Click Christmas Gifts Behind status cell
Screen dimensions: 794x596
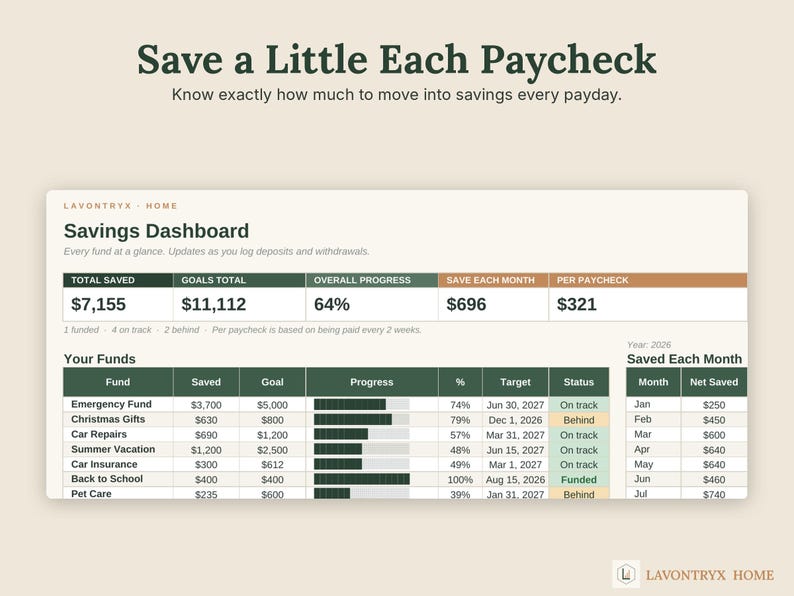(x=579, y=420)
